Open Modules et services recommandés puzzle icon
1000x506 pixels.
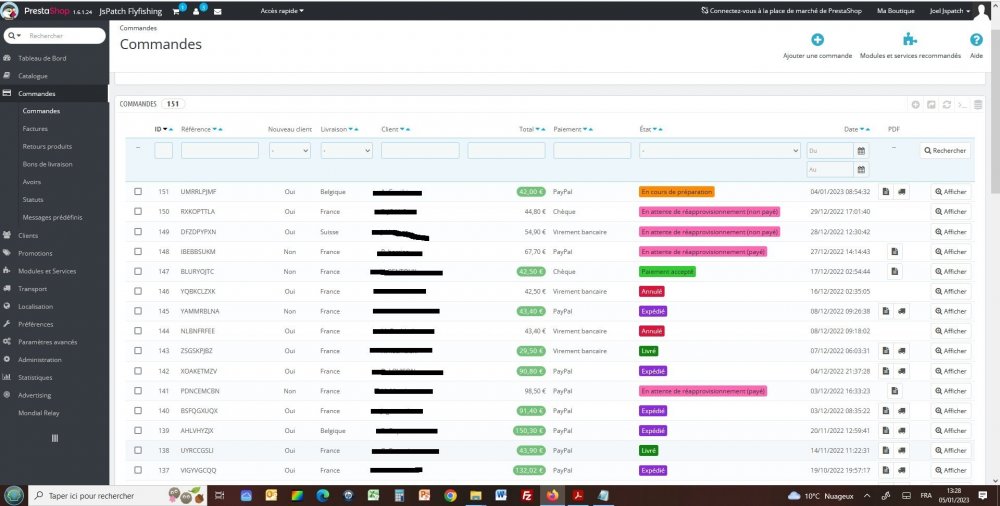click(x=910, y=40)
